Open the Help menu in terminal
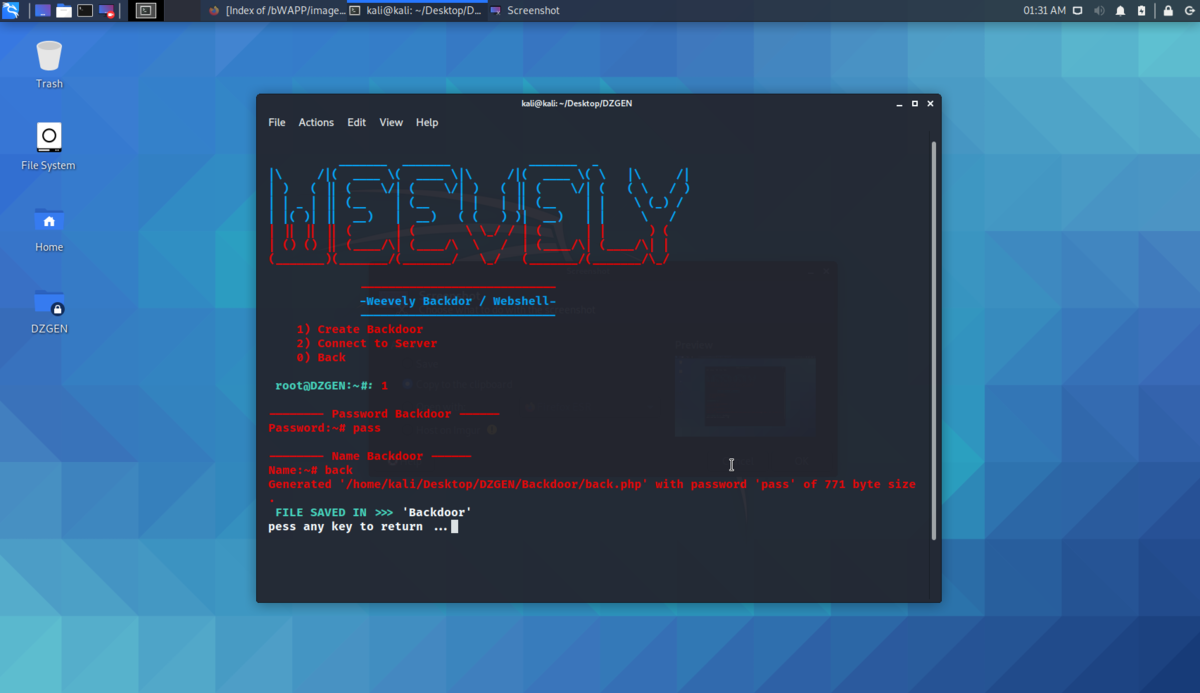 [x=427, y=122]
